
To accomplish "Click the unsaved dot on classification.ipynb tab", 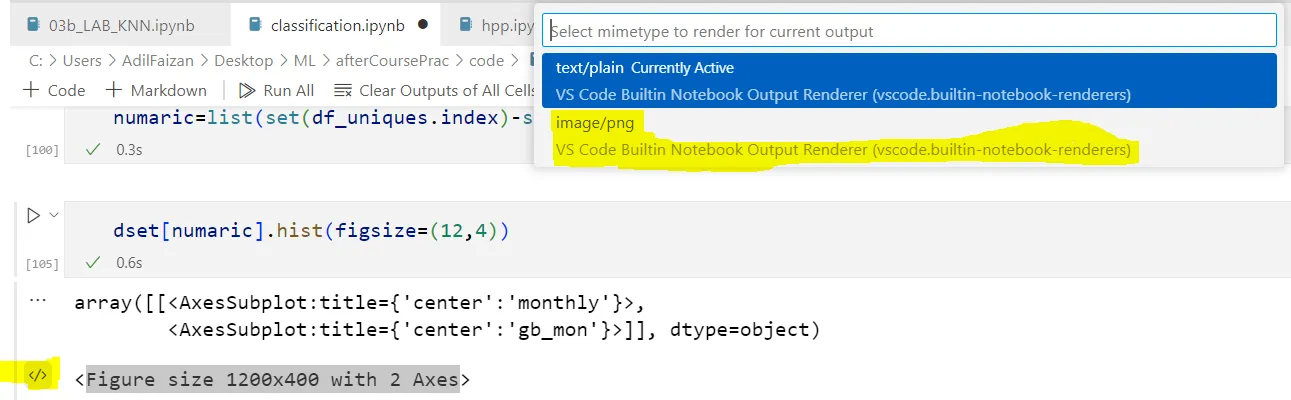I will click(423, 23).
